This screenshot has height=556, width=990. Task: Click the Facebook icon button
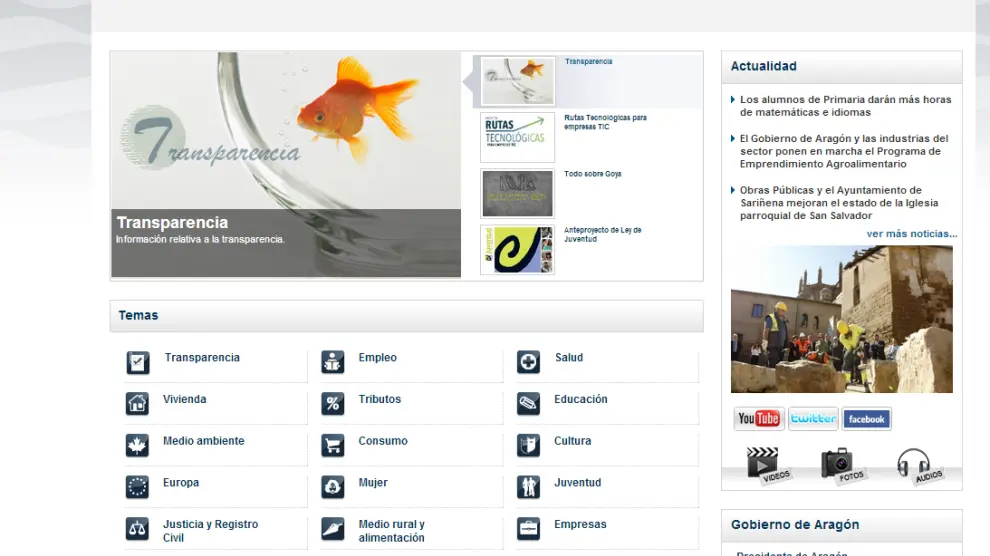click(x=866, y=419)
